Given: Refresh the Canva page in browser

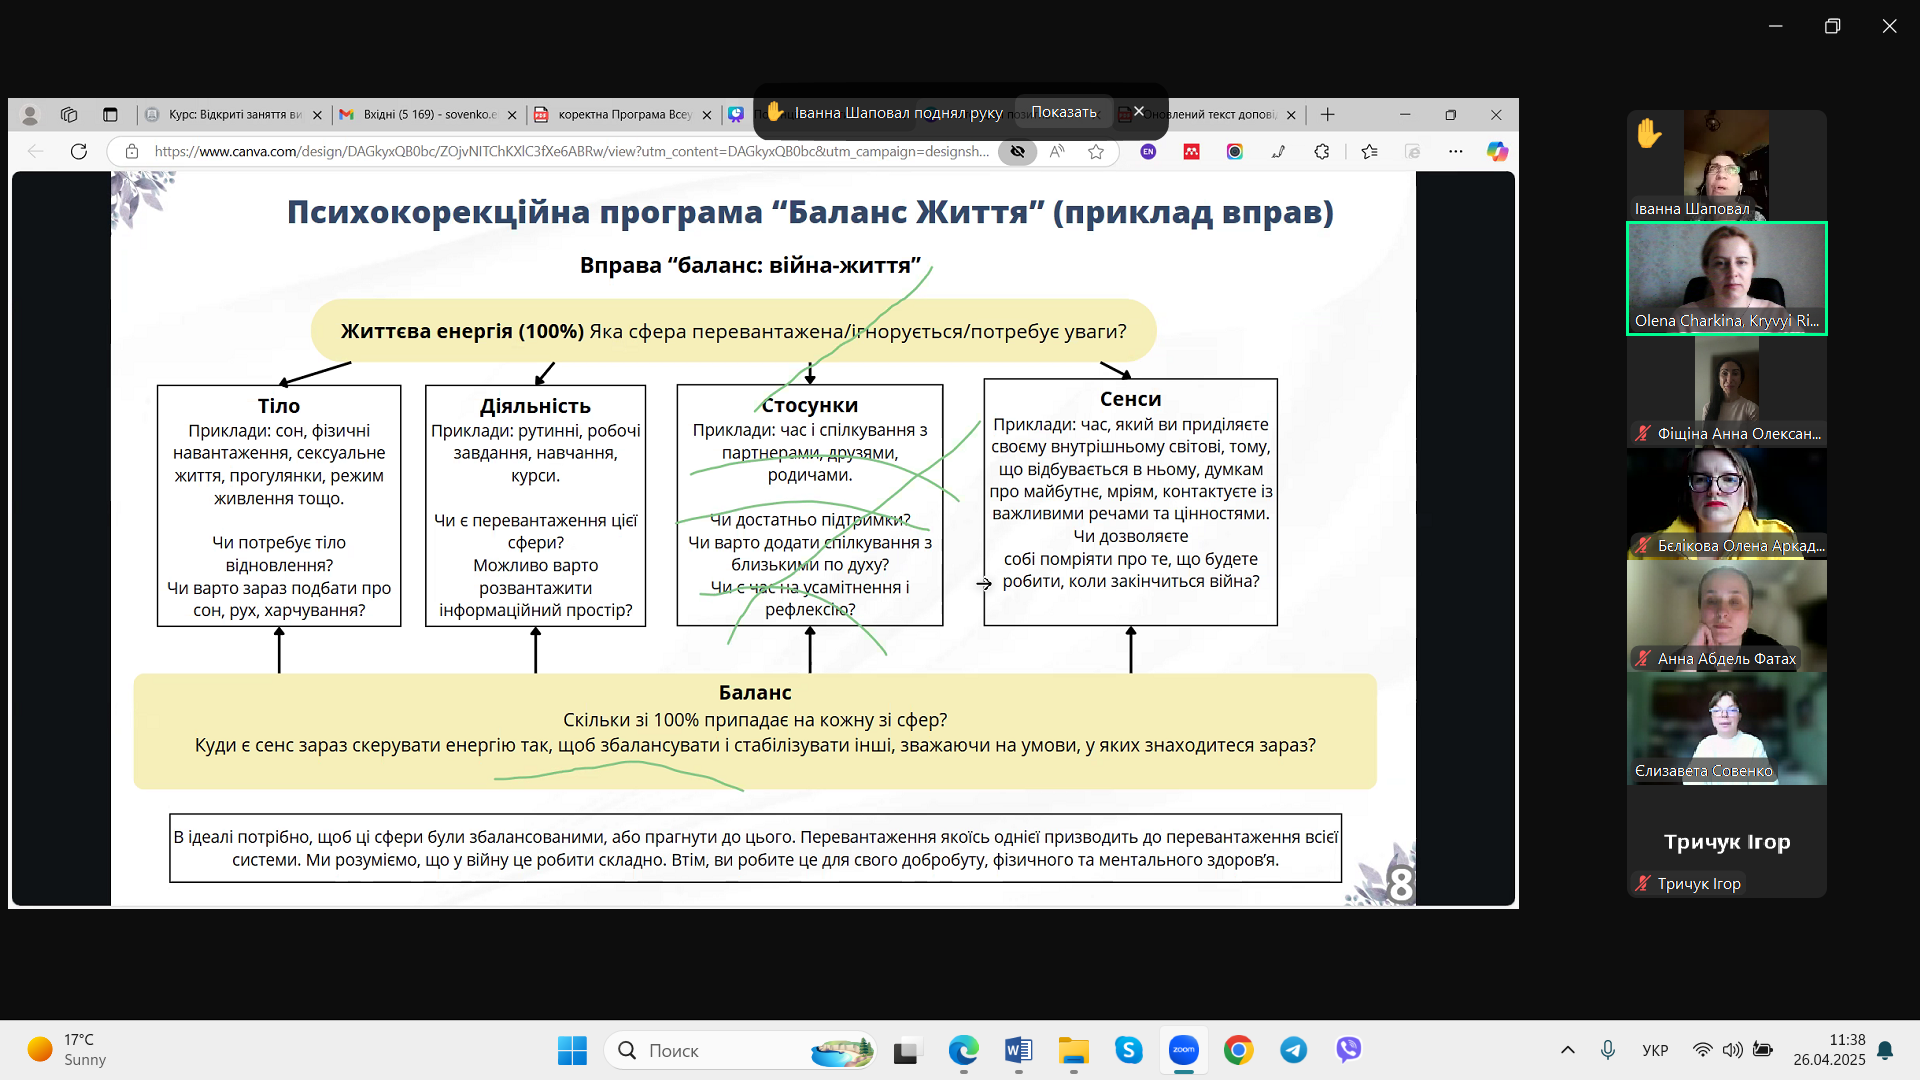Looking at the screenshot, I should click(79, 151).
